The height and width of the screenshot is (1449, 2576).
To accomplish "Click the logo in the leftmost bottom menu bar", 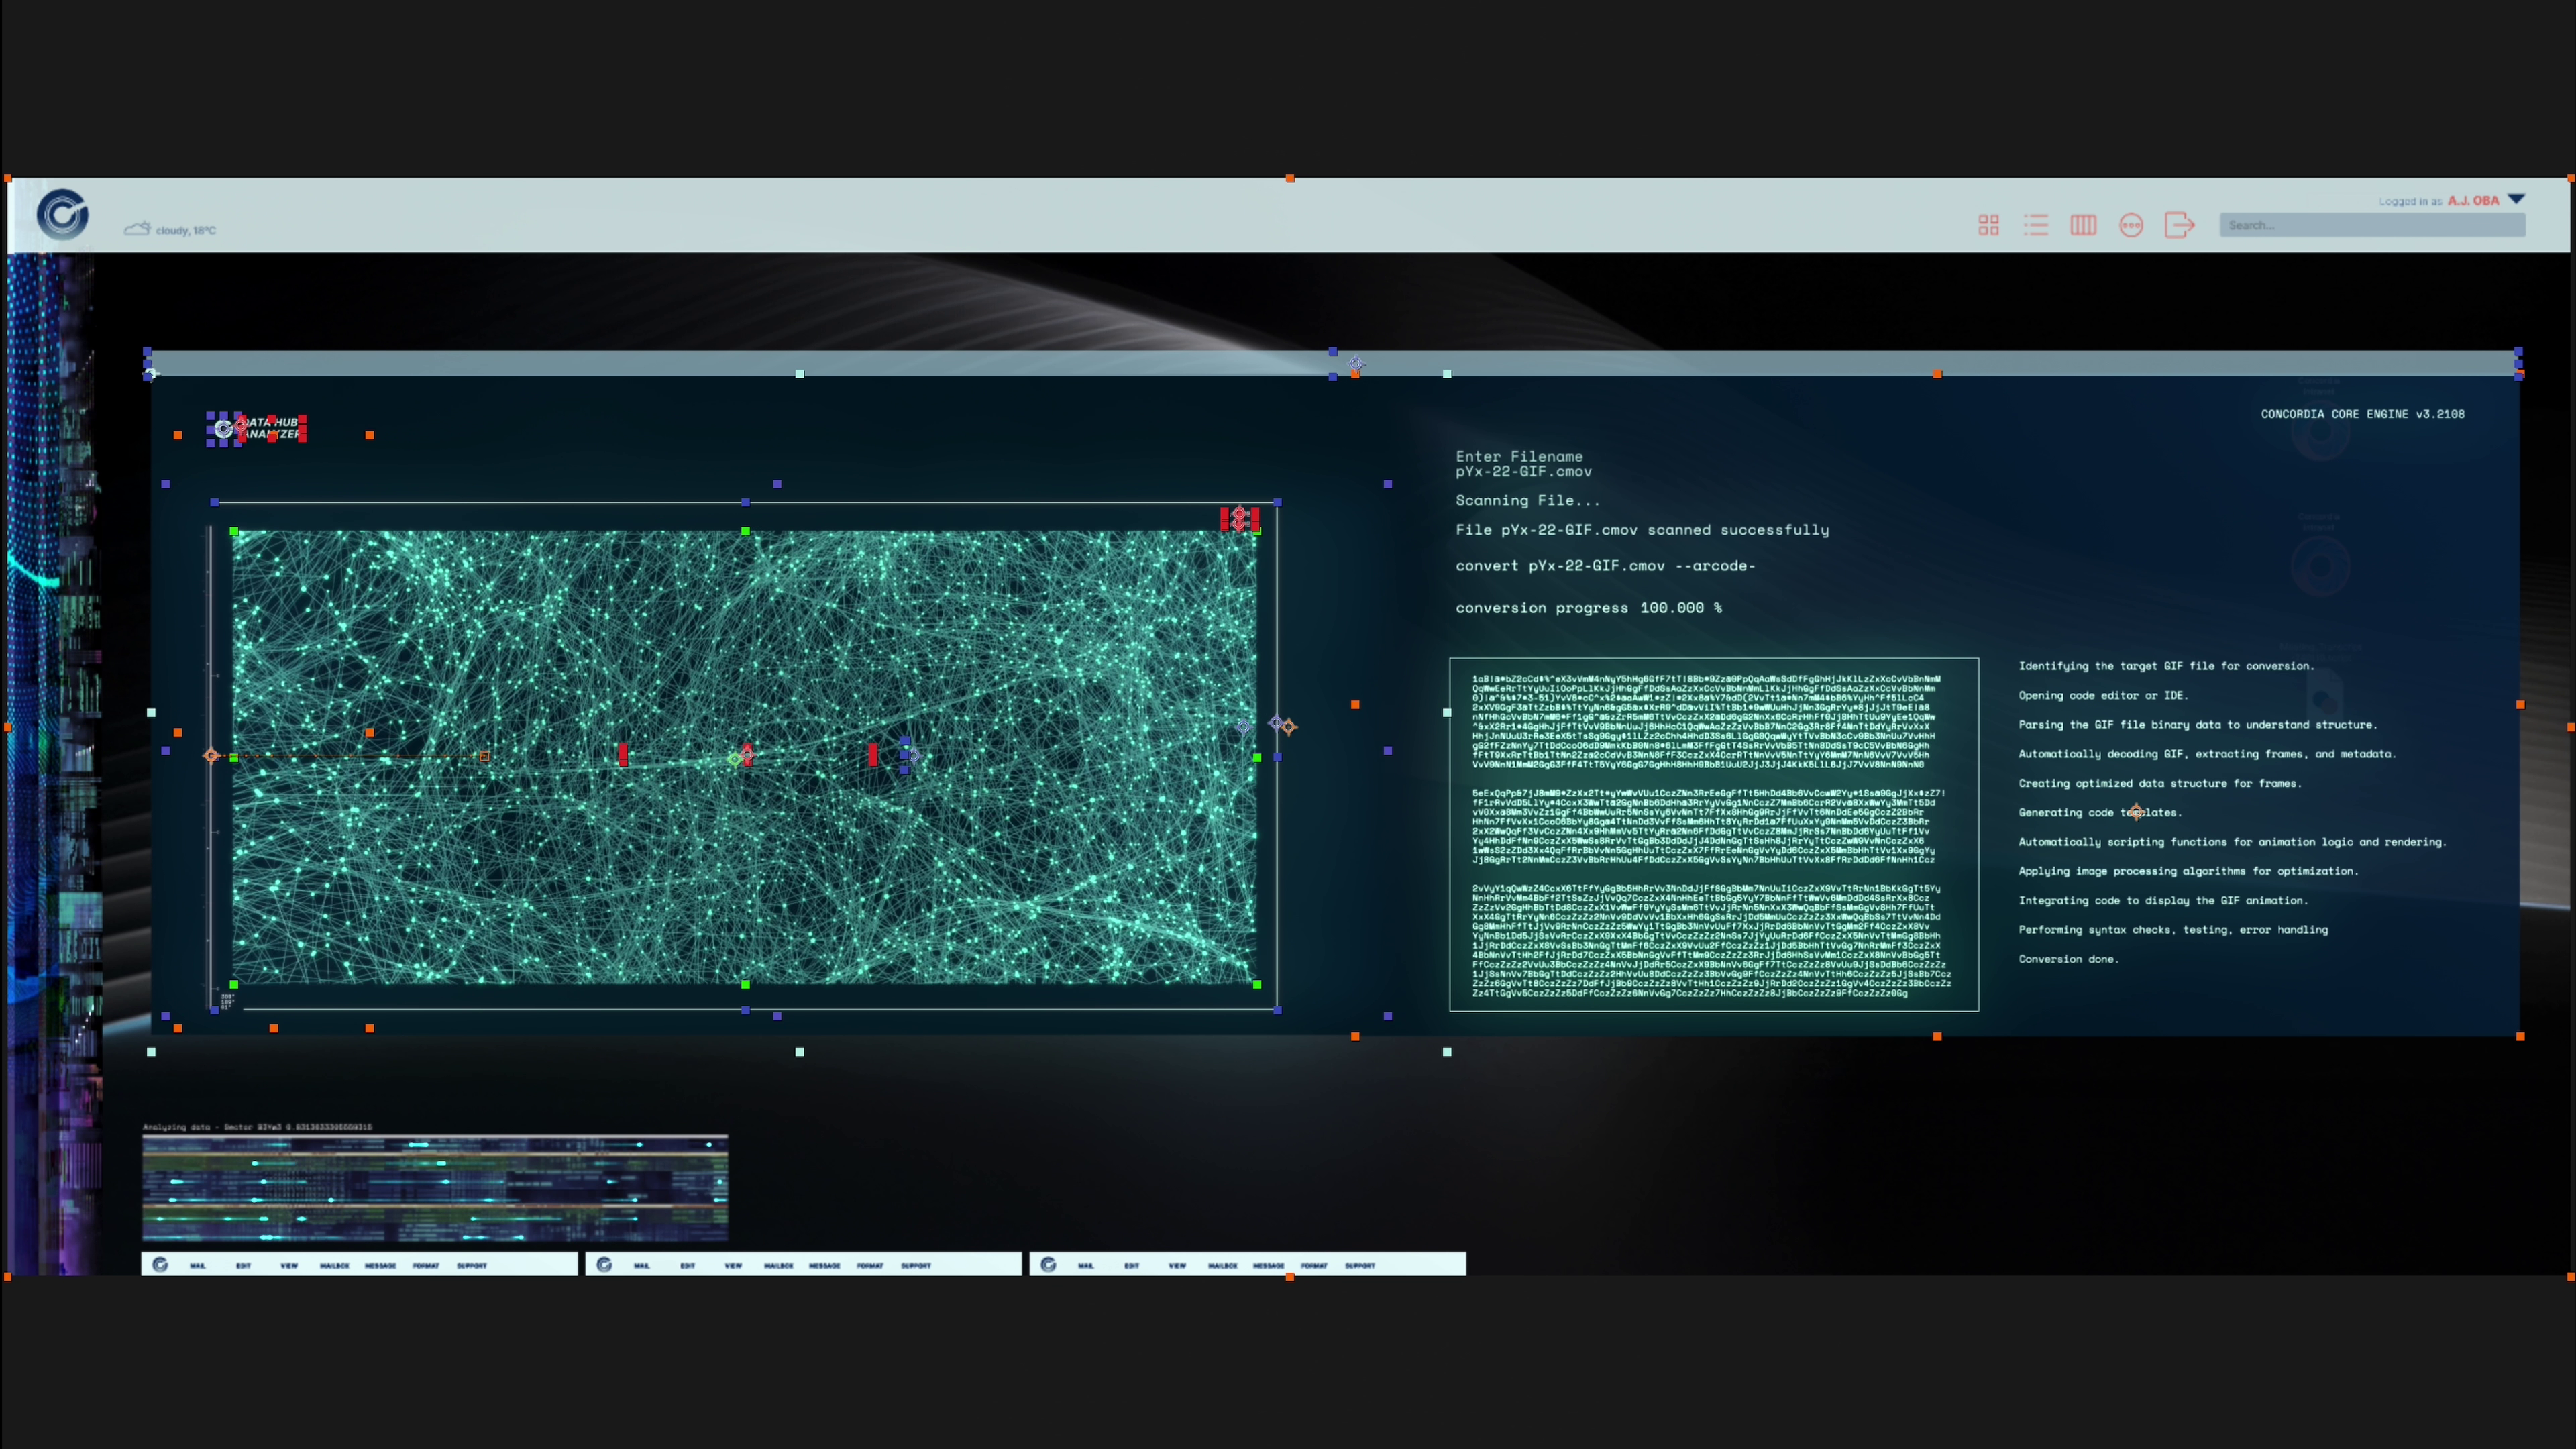I will coord(160,1265).
